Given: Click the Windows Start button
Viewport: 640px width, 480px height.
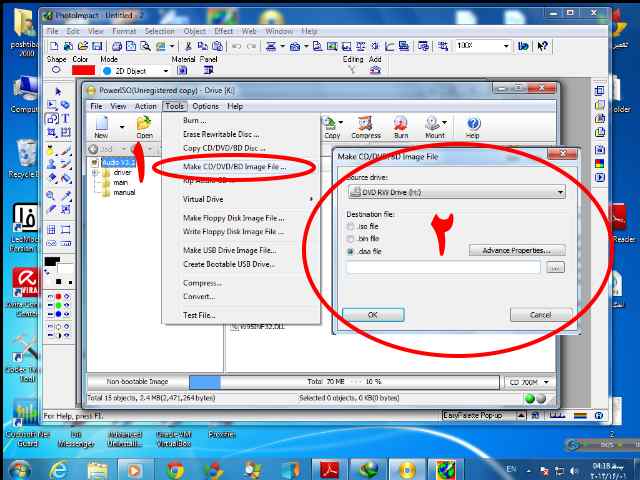Looking at the screenshot, I should (19, 470).
